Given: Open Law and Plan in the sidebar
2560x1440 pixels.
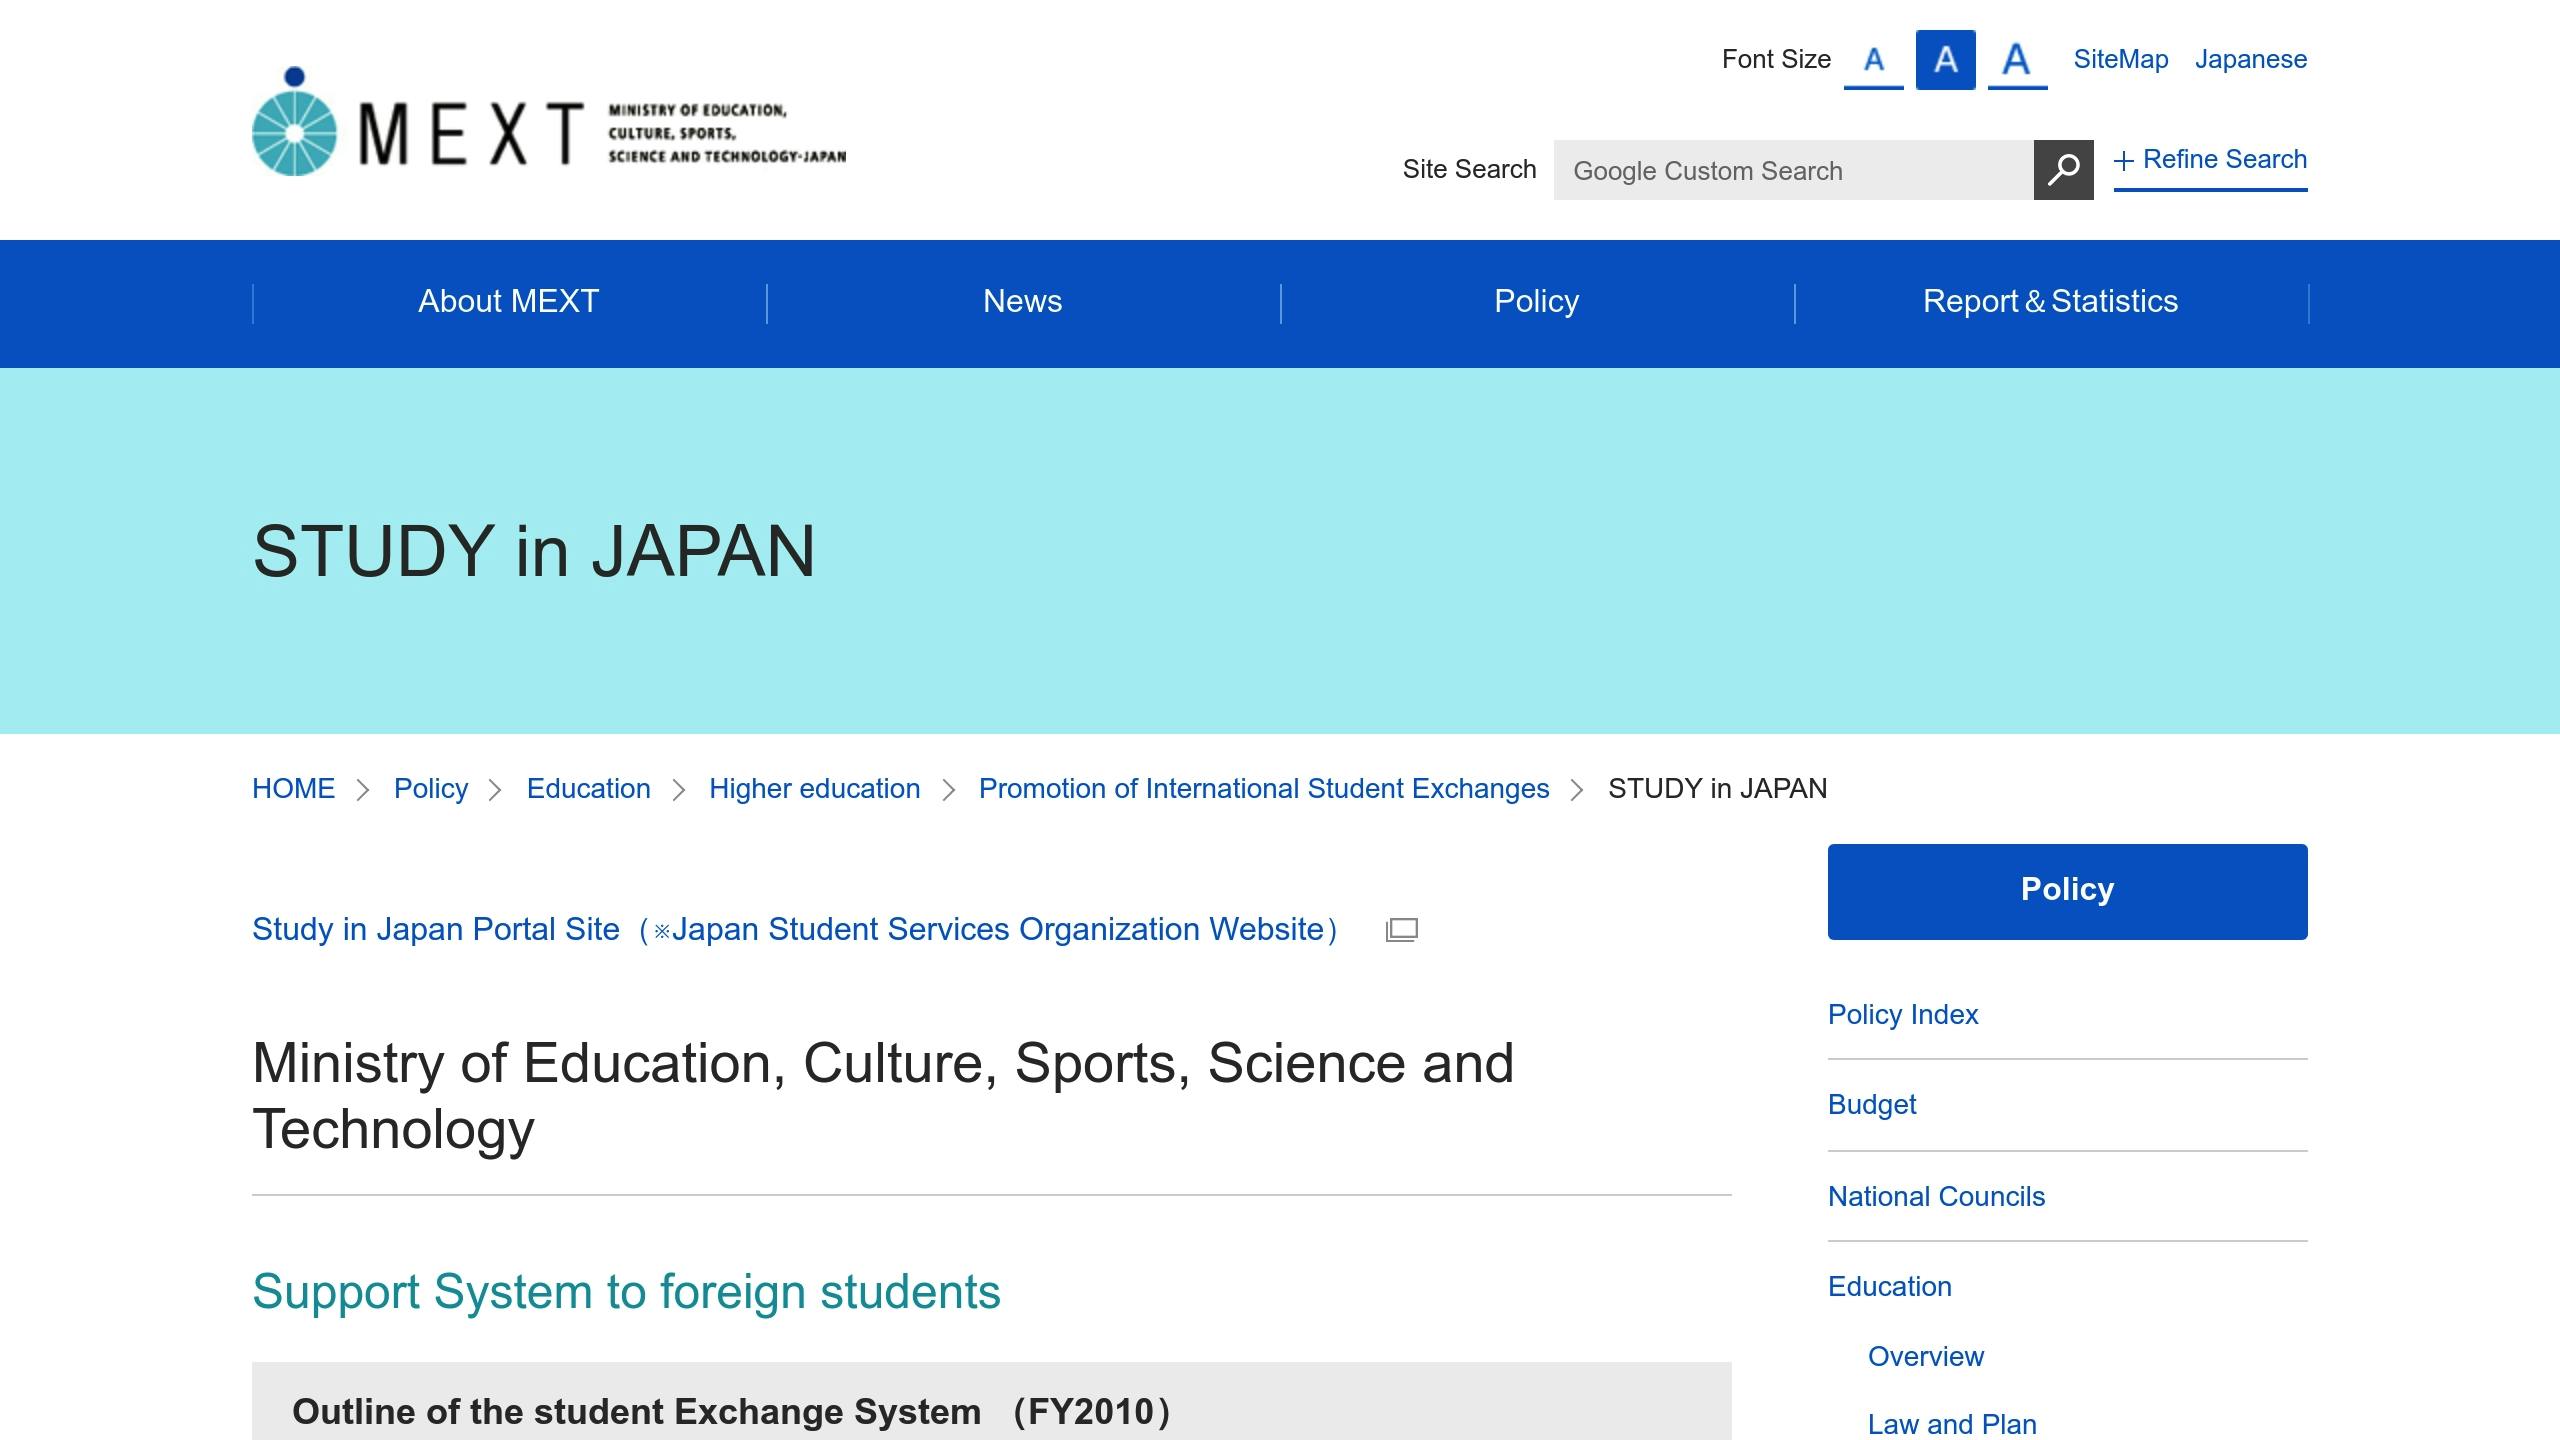Looking at the screenshot, I should pos(1952,1424).
